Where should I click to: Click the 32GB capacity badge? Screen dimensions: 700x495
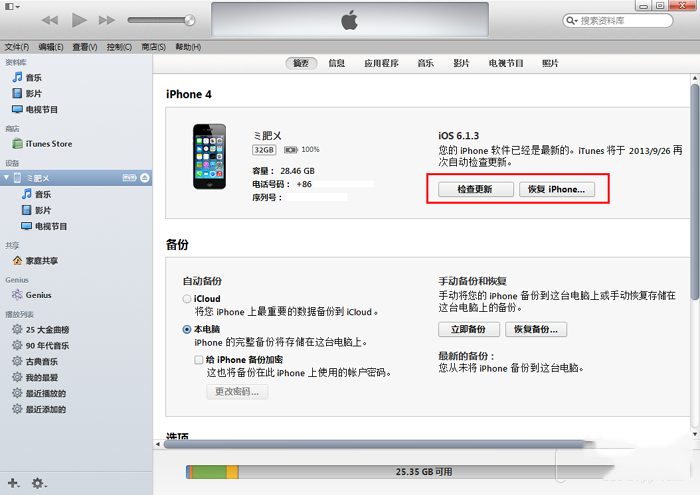click(x=264, y=150)
